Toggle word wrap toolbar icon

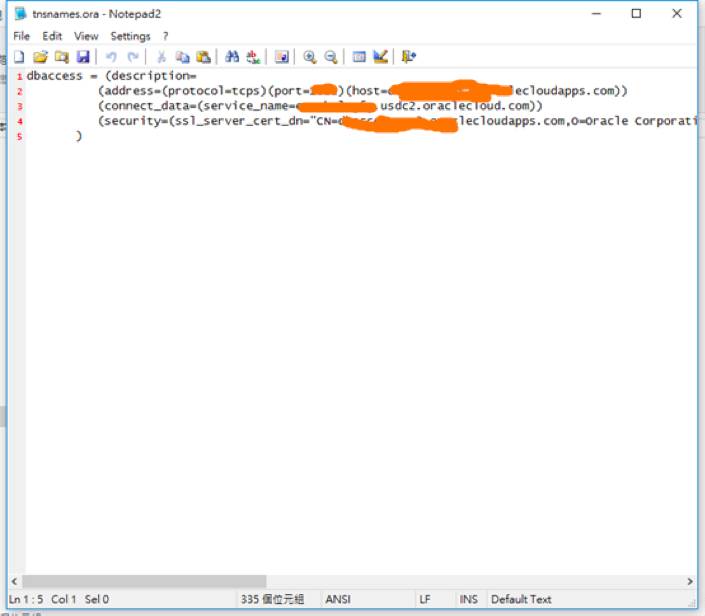tap(281, 57)
